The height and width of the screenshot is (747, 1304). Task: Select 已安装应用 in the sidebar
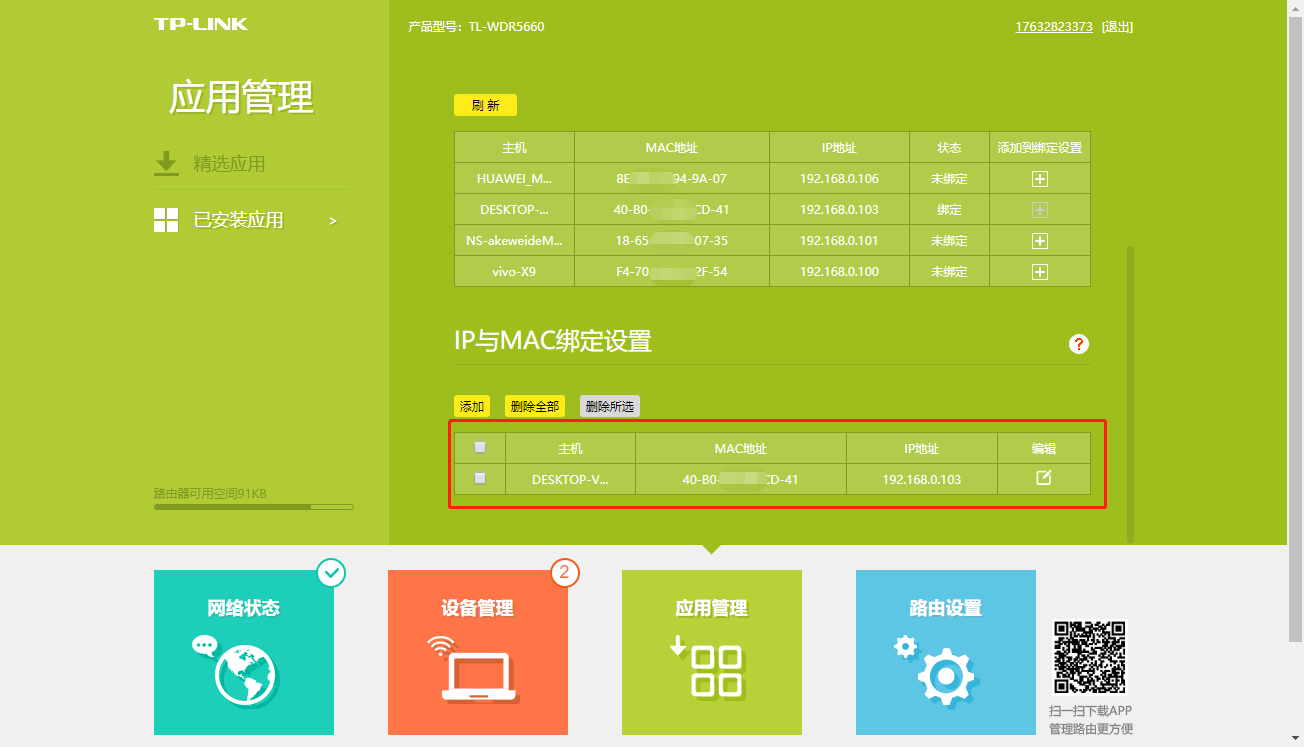pos(238,220)
